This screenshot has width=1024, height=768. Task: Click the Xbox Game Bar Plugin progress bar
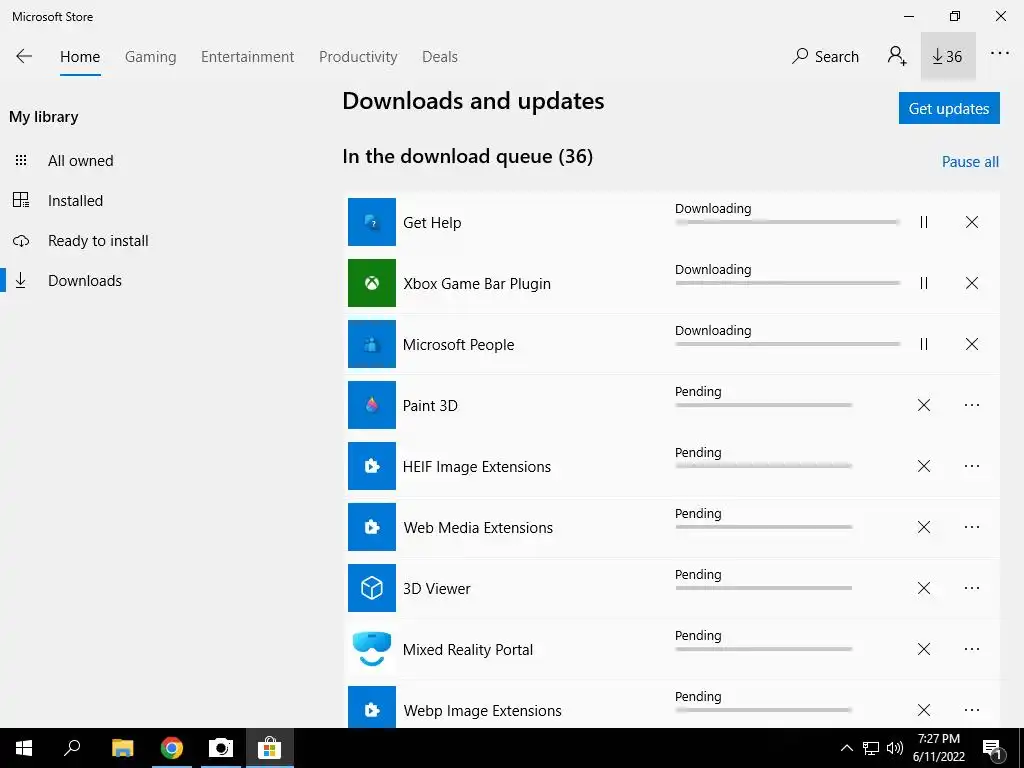tap(788, 283)
